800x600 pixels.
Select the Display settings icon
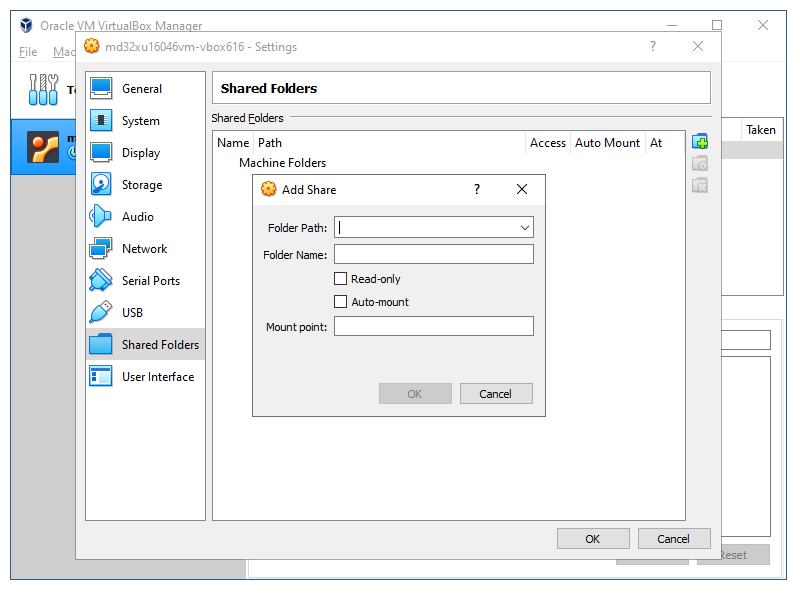coord(101,152)
